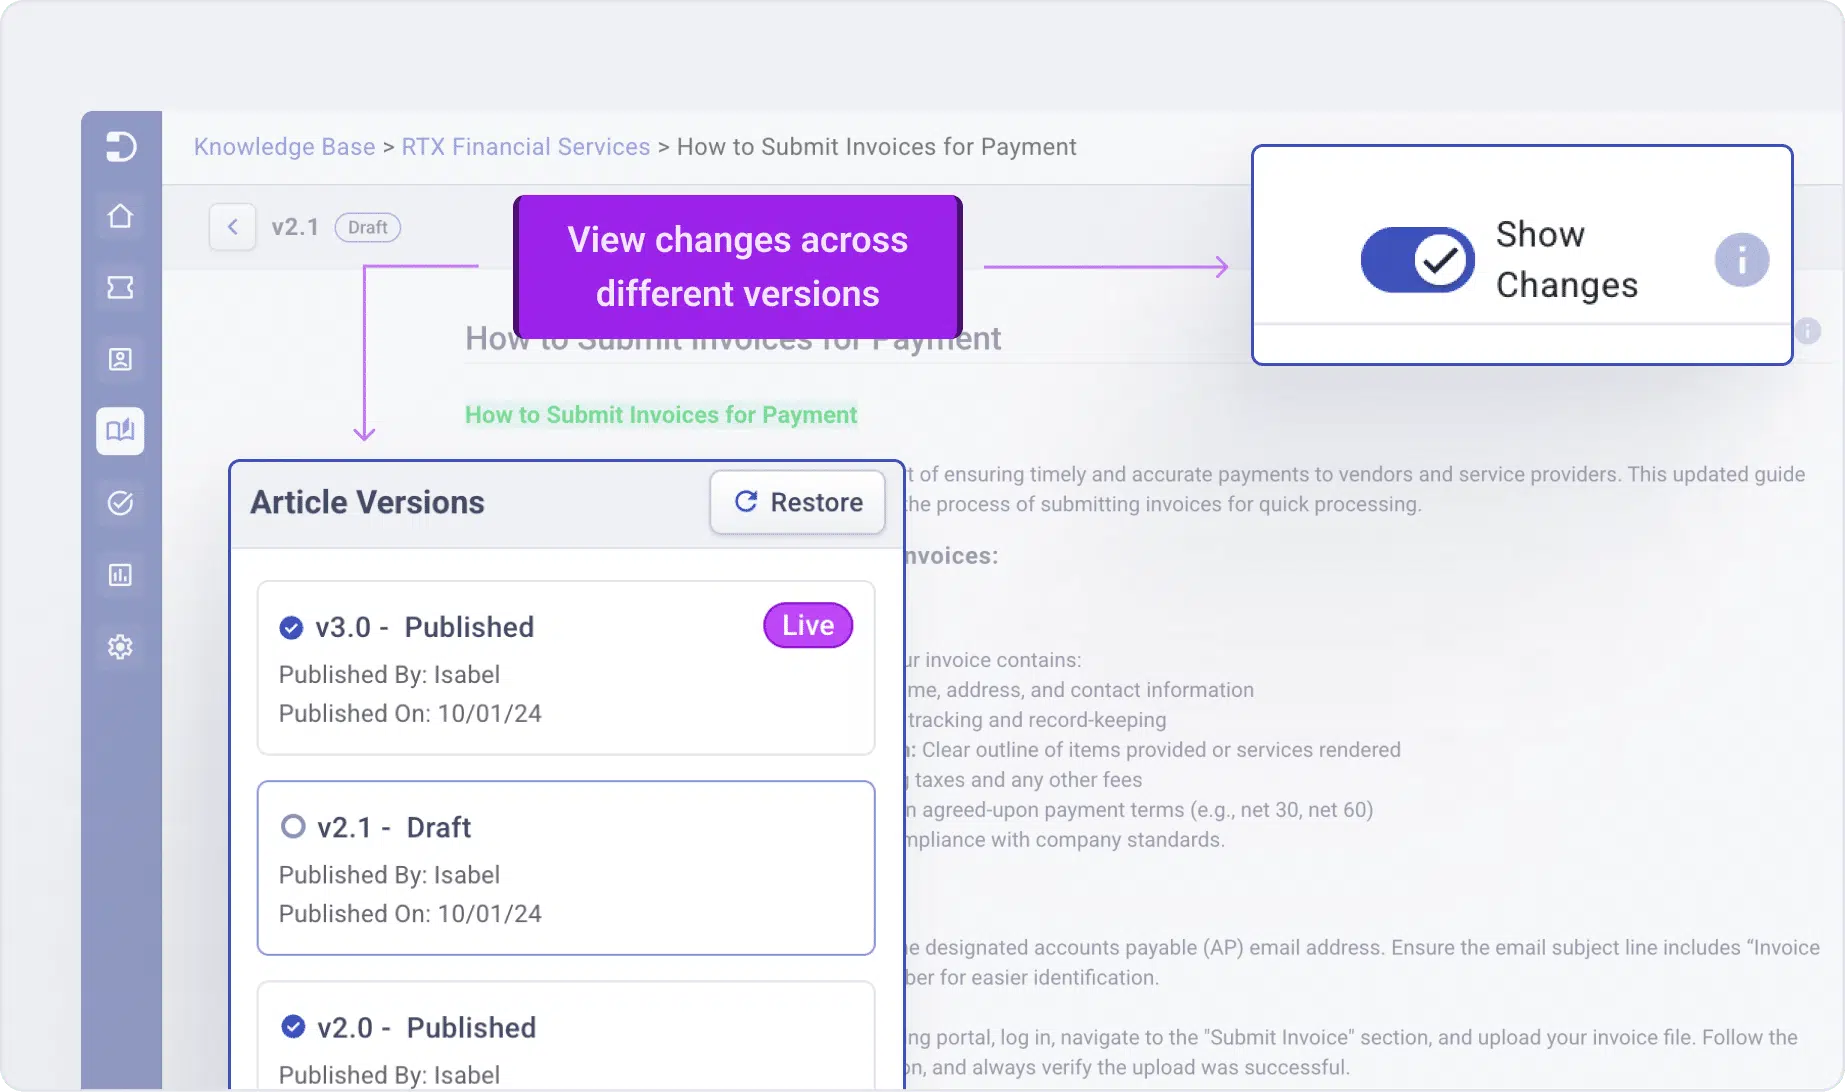Turn off the Show Changes toggle
The height and width of the screenshot is (1092, 1845).
click(1417, 260)
